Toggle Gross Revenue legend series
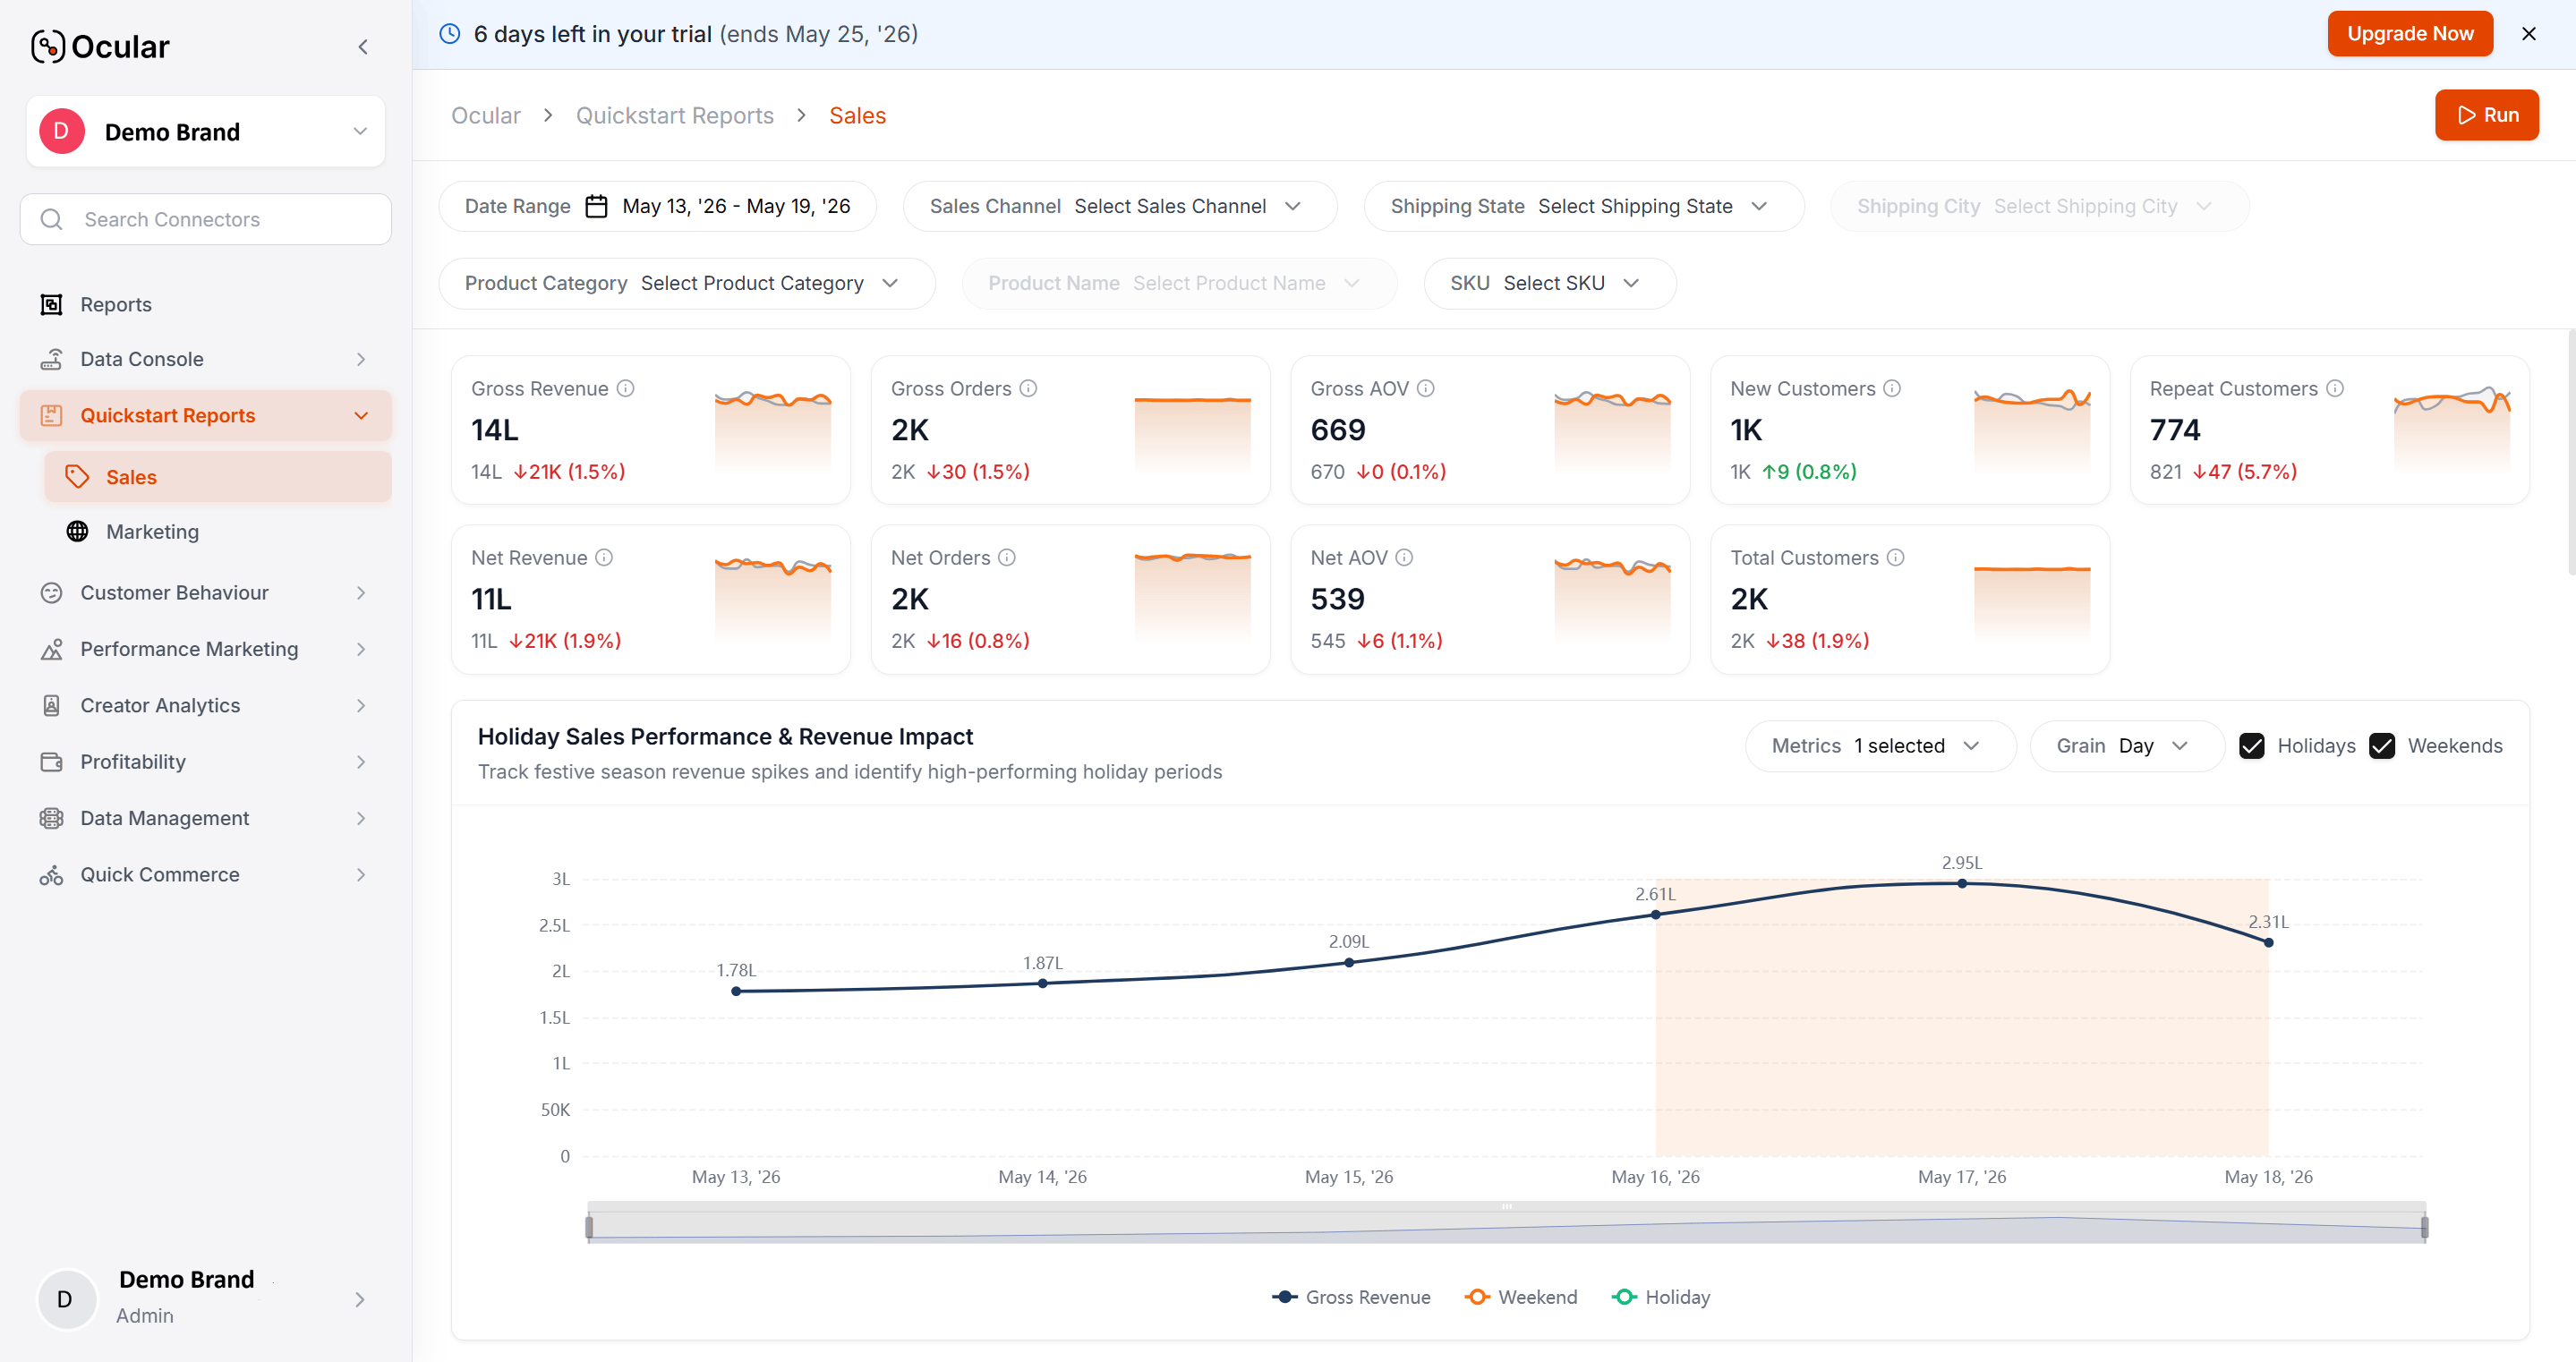The image size is (2576, 1362). click(x=1351, y=1297)
